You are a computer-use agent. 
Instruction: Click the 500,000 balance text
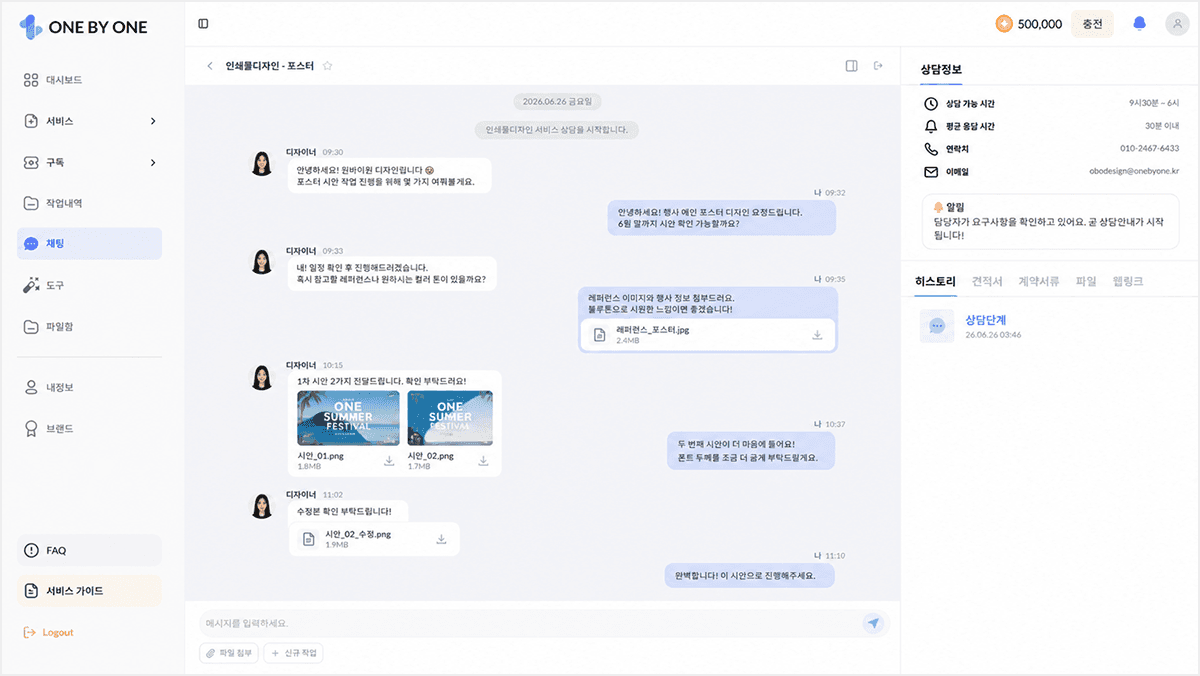tap(1040, 24)
